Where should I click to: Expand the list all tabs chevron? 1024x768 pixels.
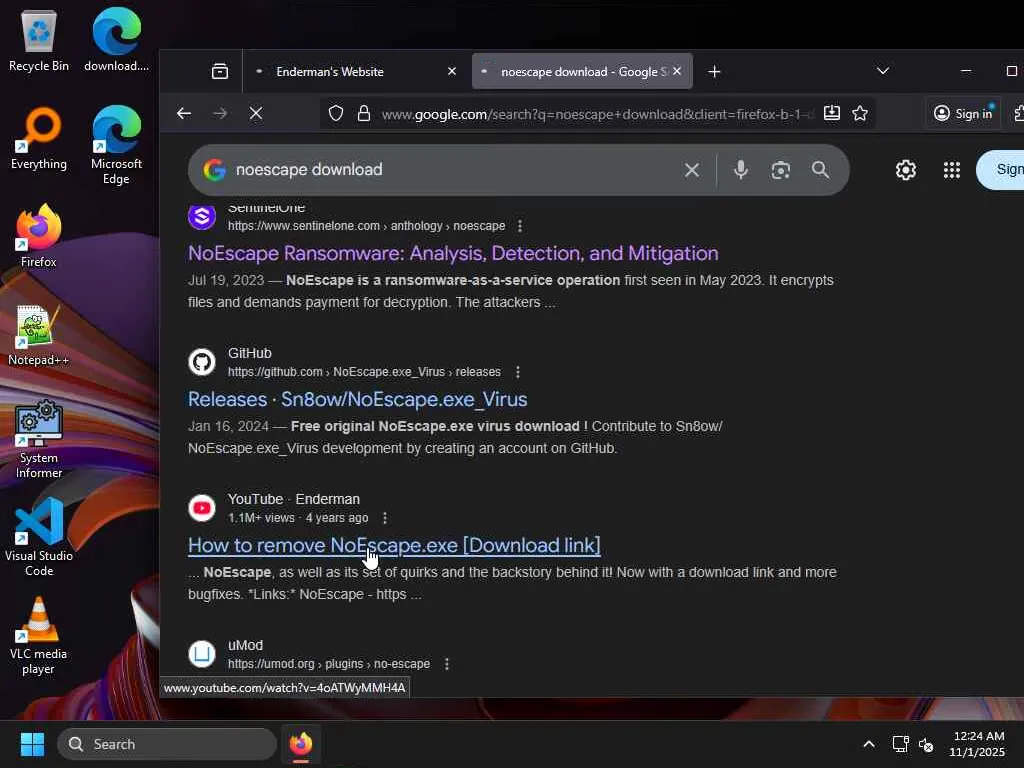coord(883,71)
